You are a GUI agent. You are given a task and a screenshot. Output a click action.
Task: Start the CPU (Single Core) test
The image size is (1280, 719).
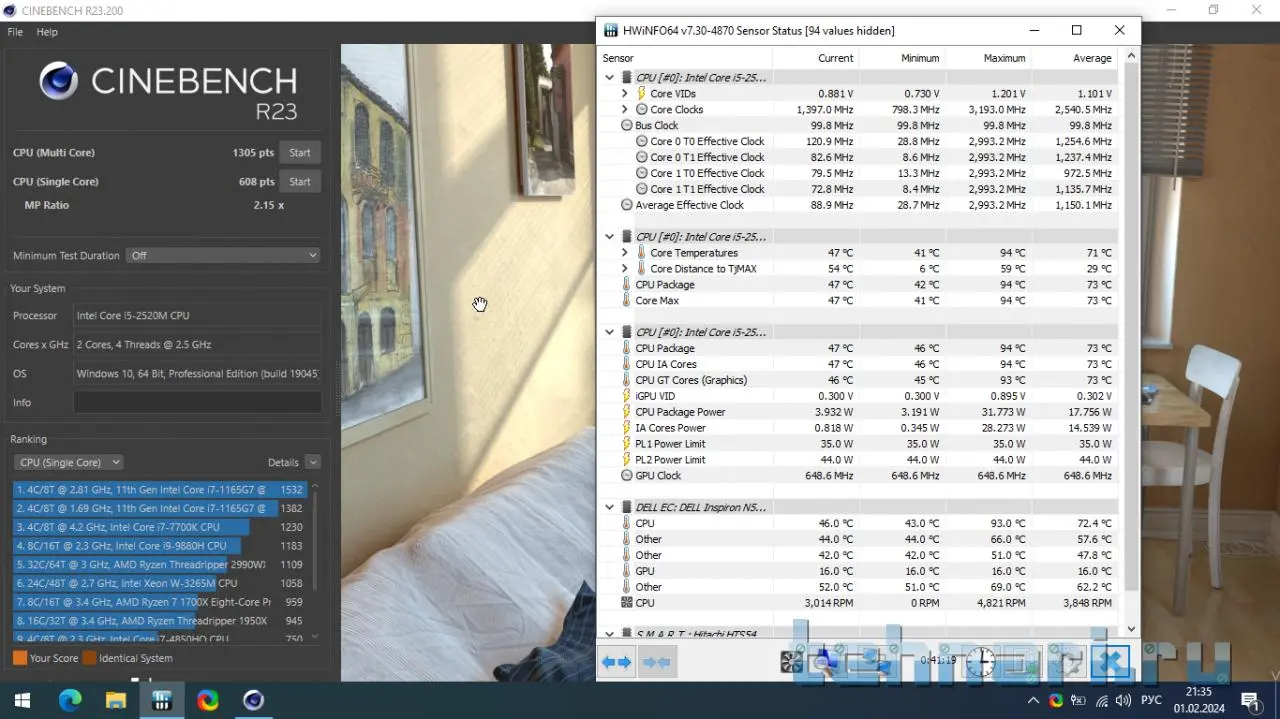click(299, 182)
